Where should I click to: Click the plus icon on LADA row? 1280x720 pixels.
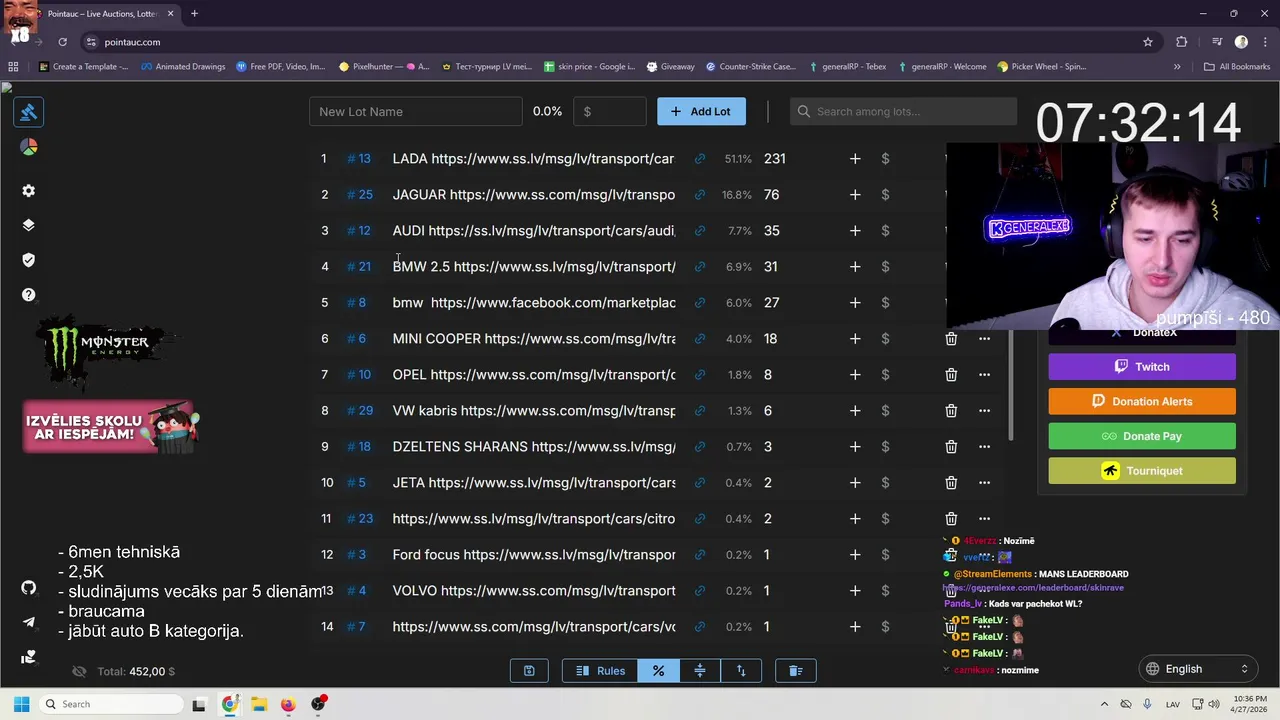pos(855,159)
